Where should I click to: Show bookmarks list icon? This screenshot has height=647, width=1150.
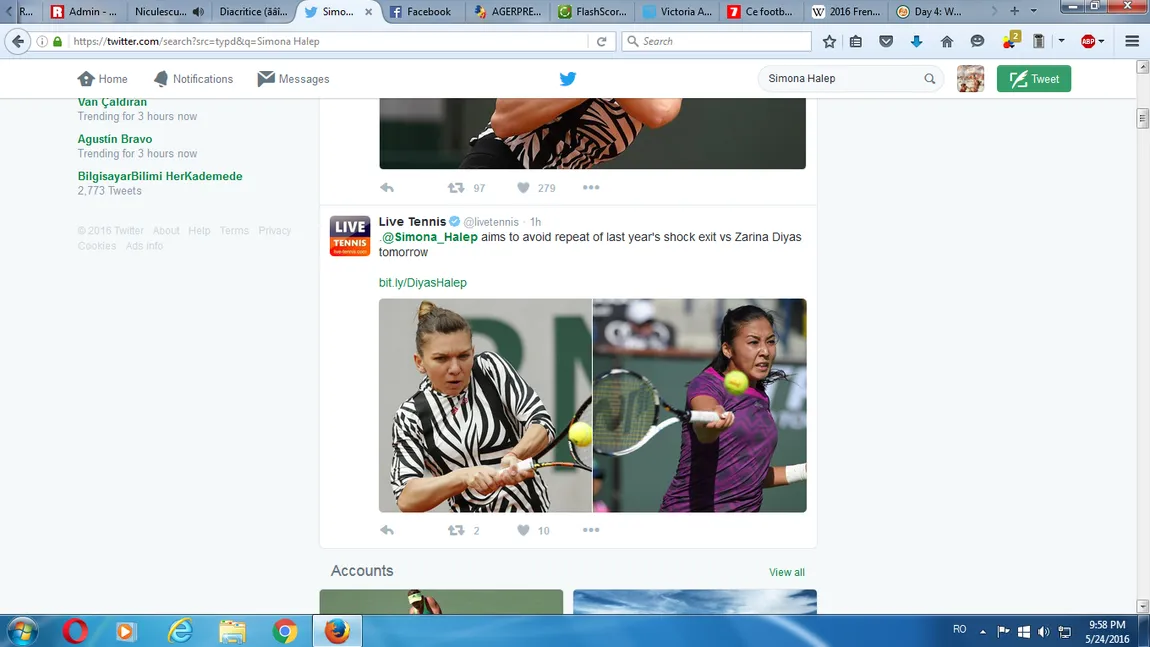[856, 41]
